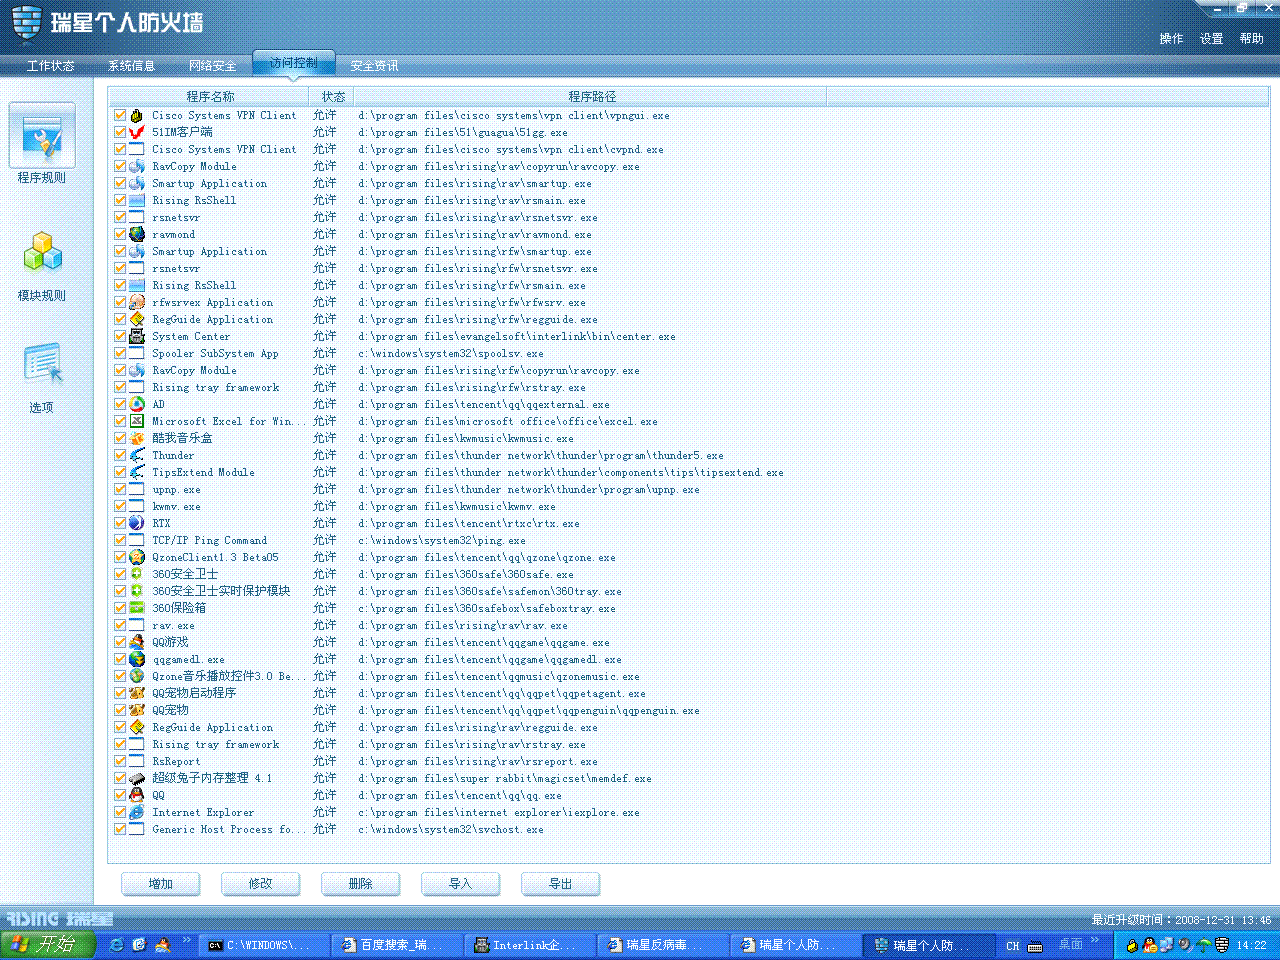This screenshot has height=960, width=1280.
Task: Select the QQ宠物 program name
Action: (170, 710)
